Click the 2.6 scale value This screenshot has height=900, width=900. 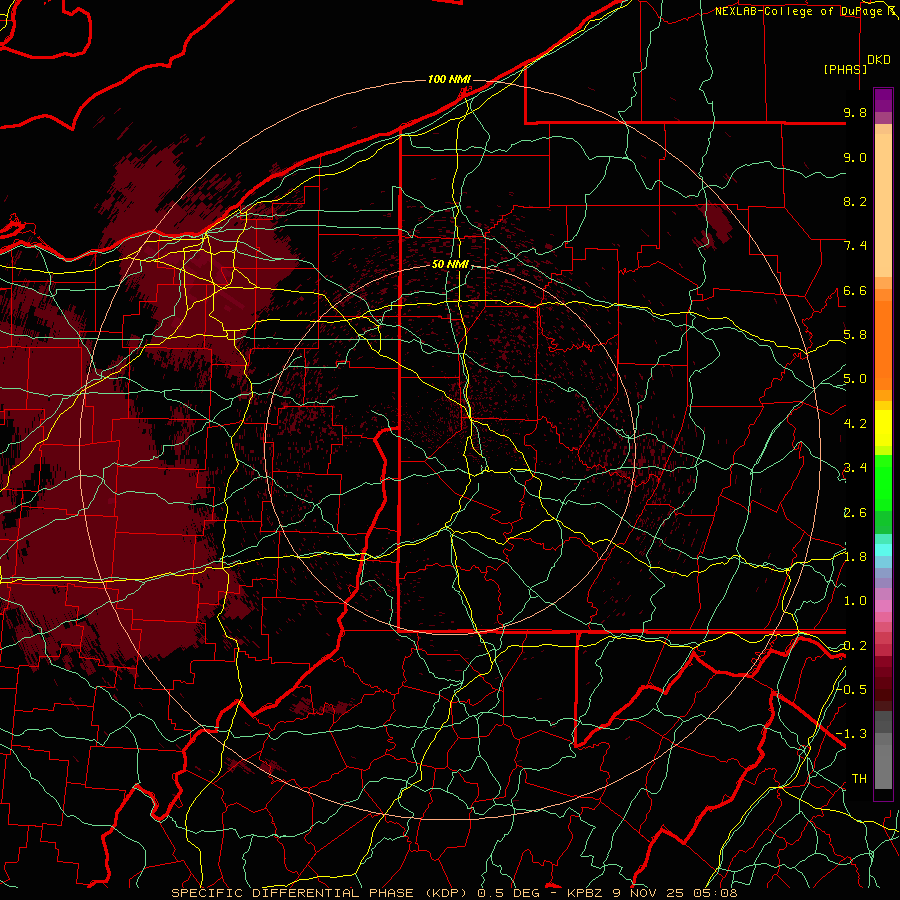point(855,513)
